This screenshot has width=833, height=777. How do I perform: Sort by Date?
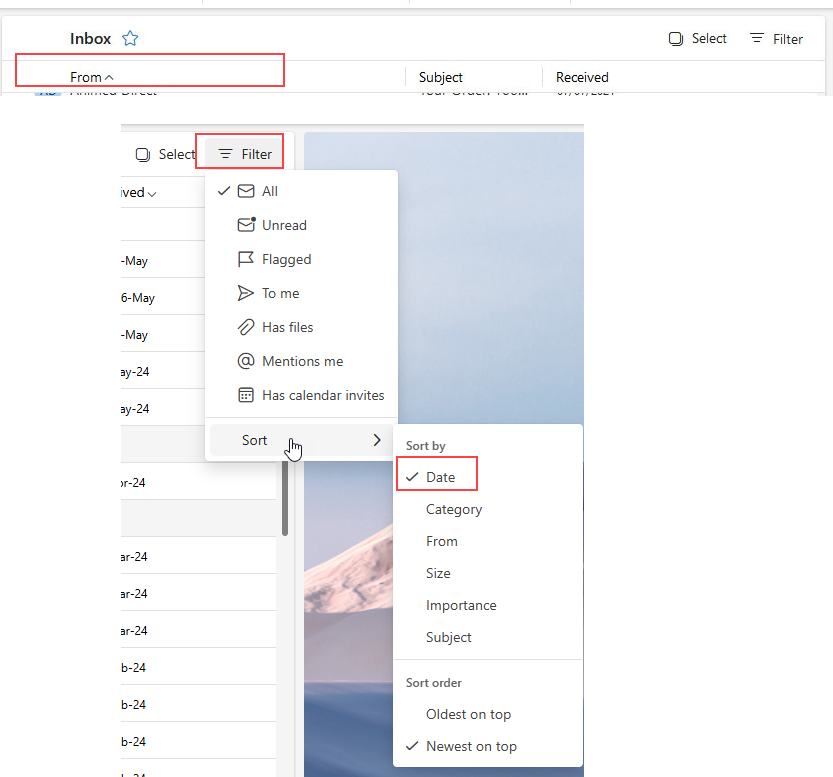(488, 477)
